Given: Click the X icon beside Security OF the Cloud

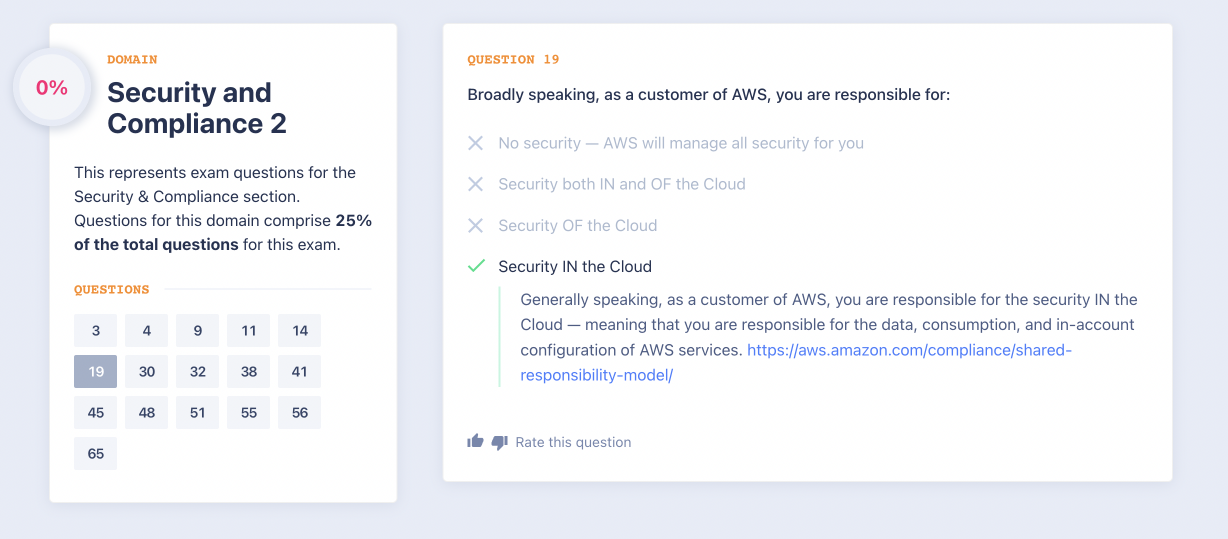Looking at the screenshot, I should (x=476, y=225).
